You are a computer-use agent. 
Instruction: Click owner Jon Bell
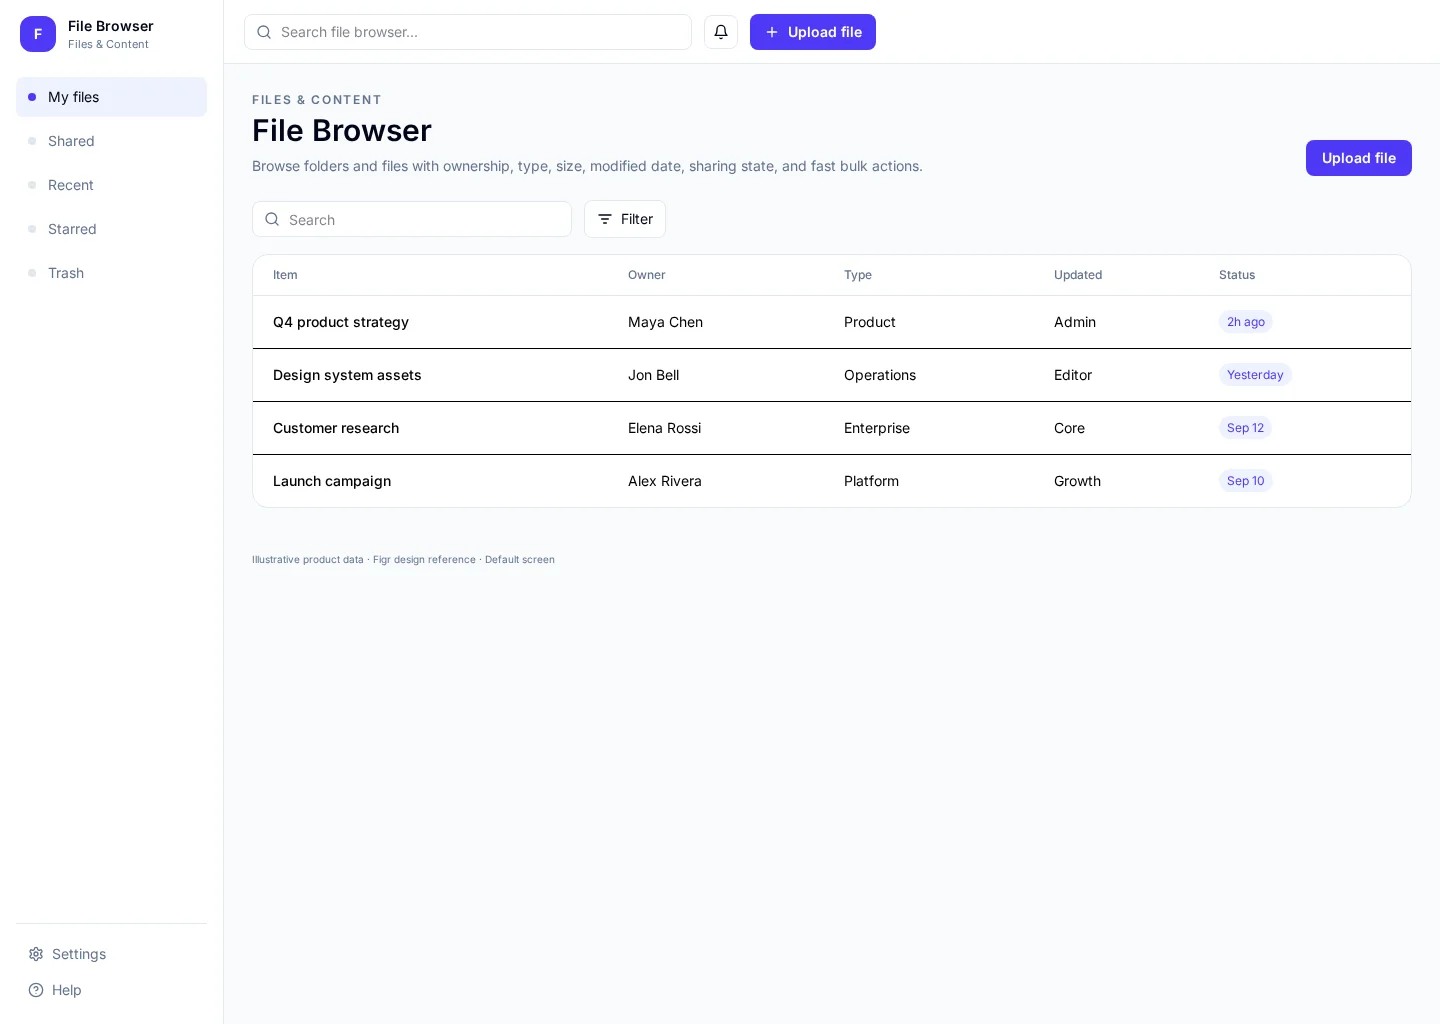(653, 375)
